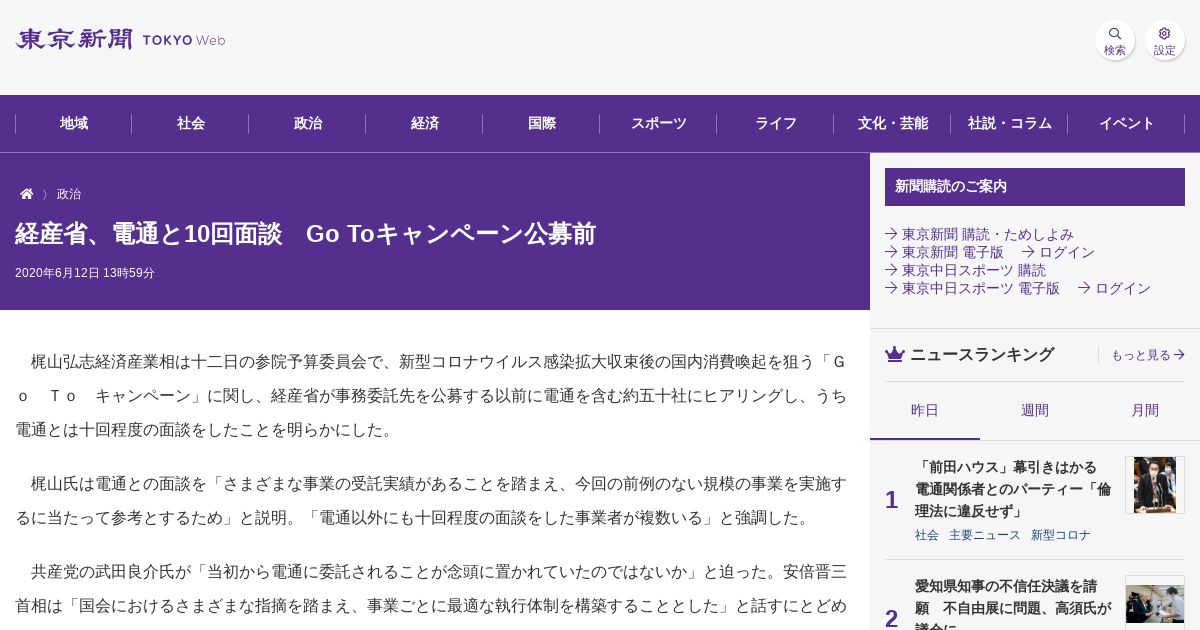
Task: Click the 新型コロナ tag under rank 1
Action: pos(1061,535)
